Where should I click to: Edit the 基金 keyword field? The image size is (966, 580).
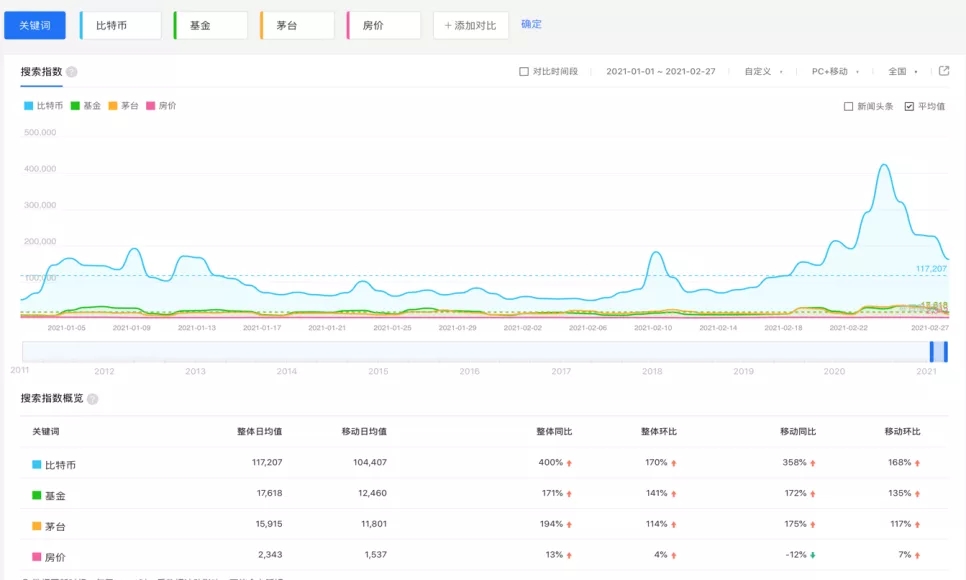coord(211,25)
